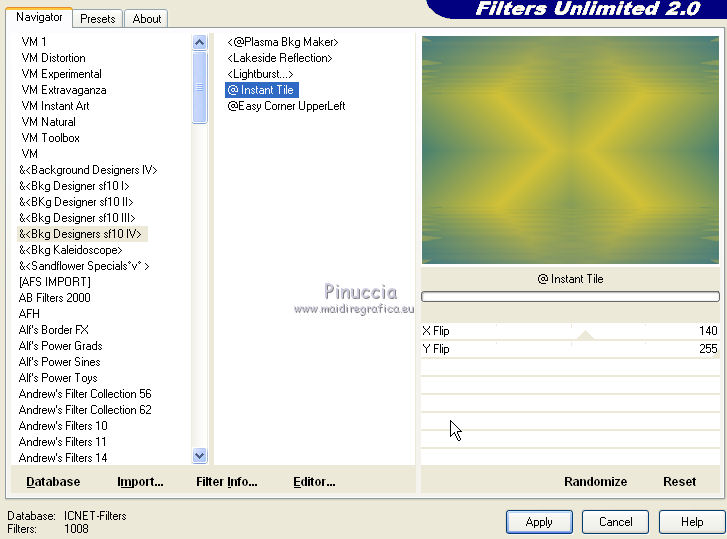Randomize the filter settings
This screenshot has height=539, width=727.
coord(595,482)
